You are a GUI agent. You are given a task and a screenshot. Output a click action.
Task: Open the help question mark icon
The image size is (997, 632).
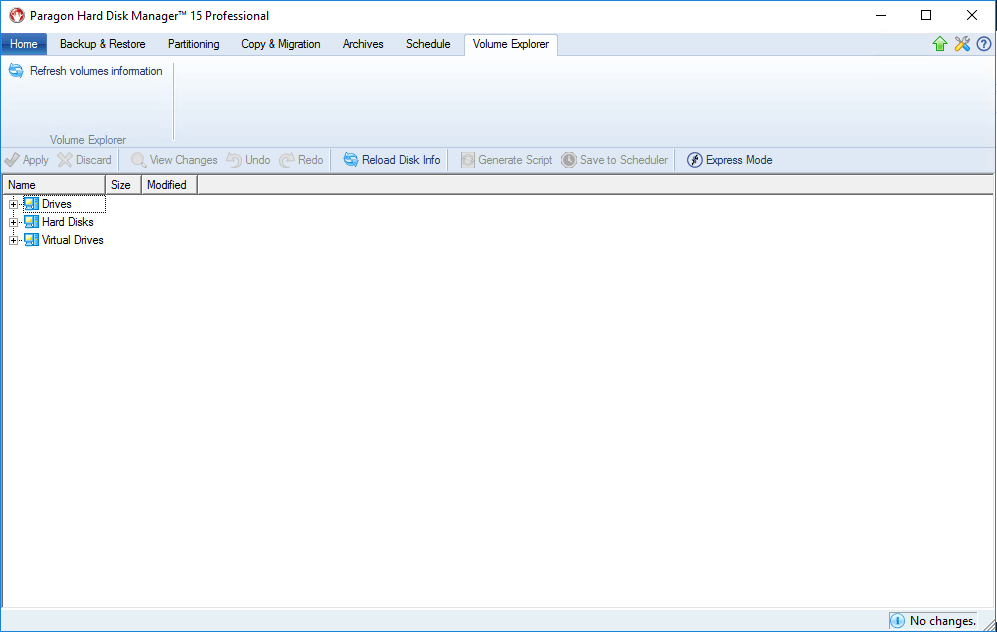(984, 44)
